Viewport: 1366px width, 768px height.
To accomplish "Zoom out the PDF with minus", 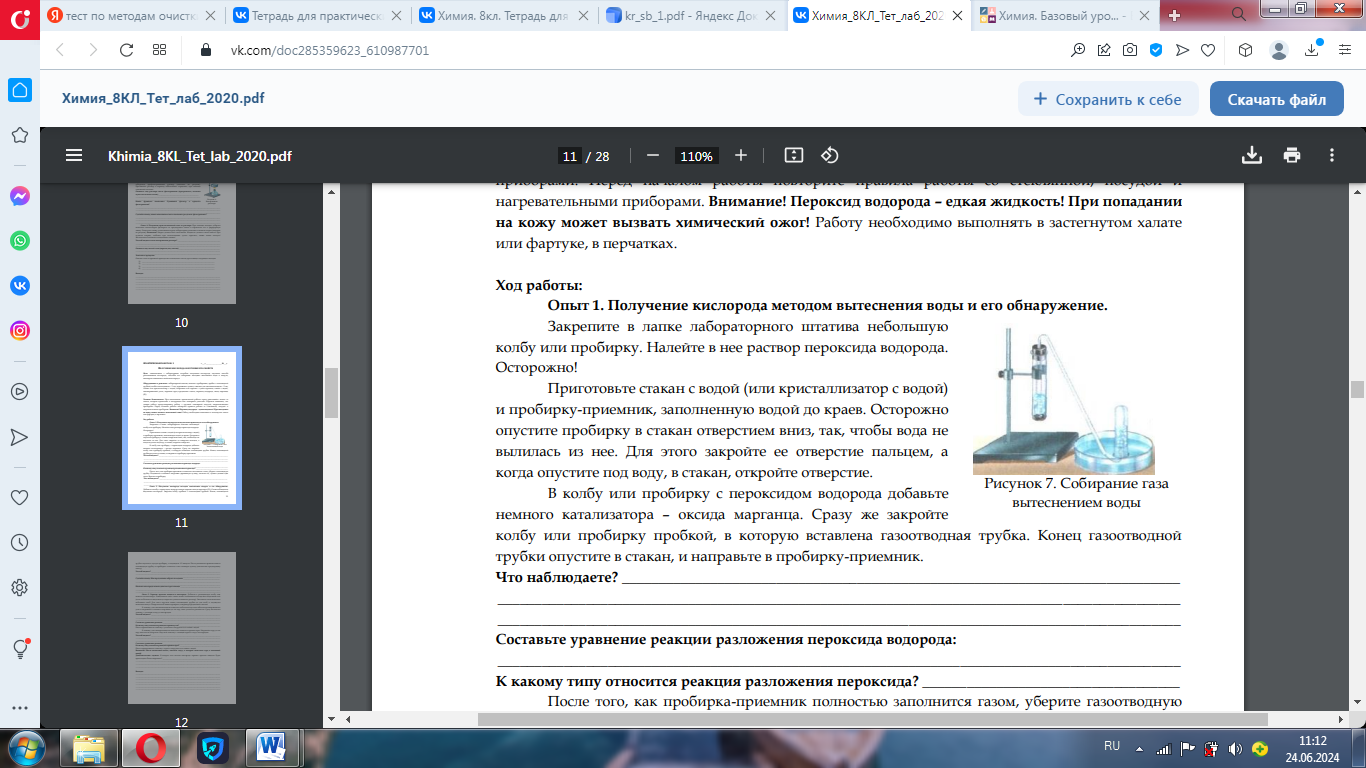I will (x=653, y=155).
